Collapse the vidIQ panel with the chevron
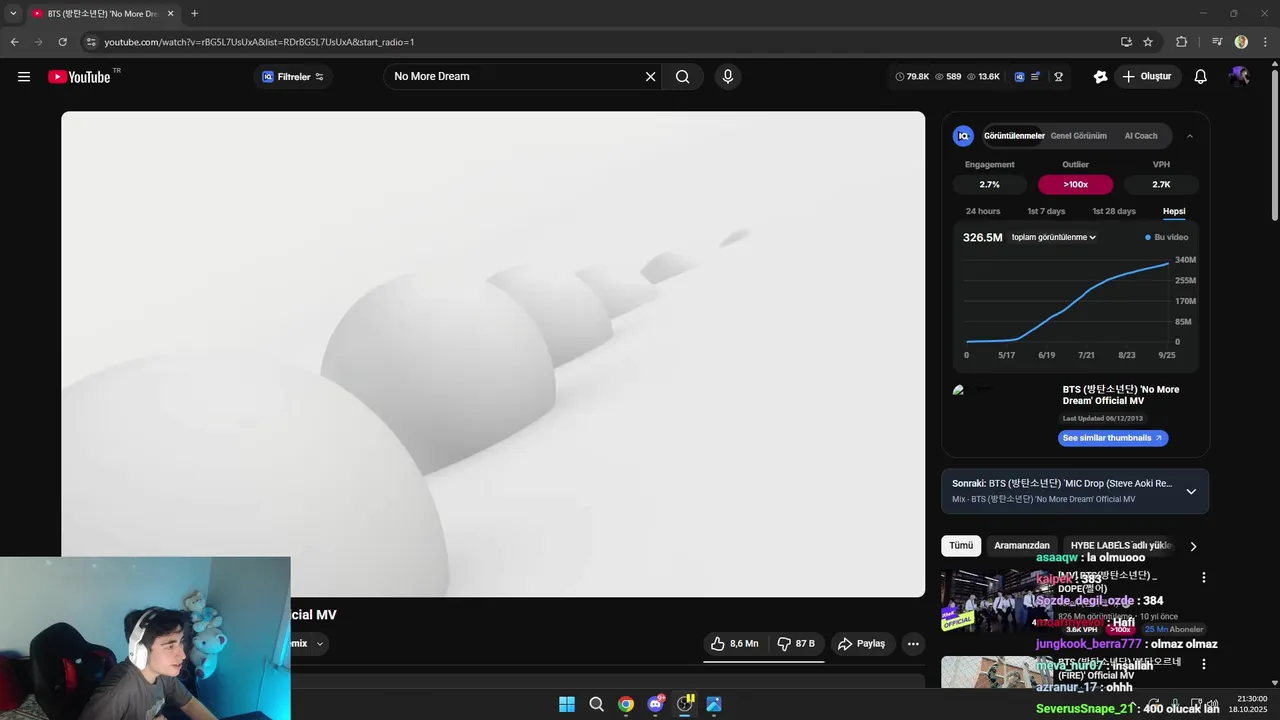Image resolution: width=1280 pixels, height=720 pixels. coord(1190,136)
